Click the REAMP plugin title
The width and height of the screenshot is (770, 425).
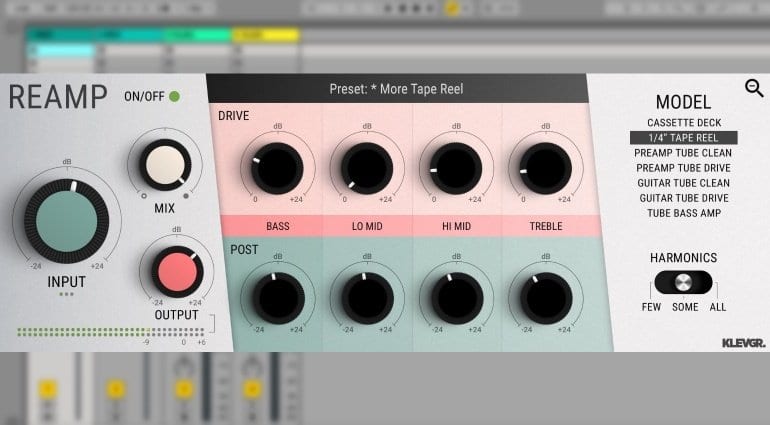coord(58,97)
